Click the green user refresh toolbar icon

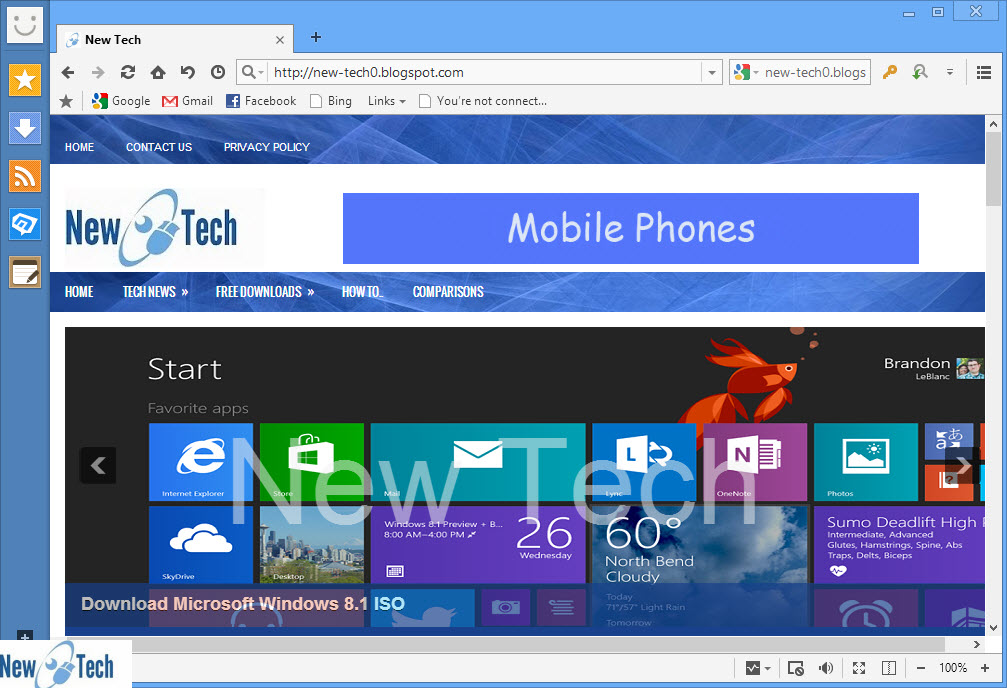click(x=920, y=72)
